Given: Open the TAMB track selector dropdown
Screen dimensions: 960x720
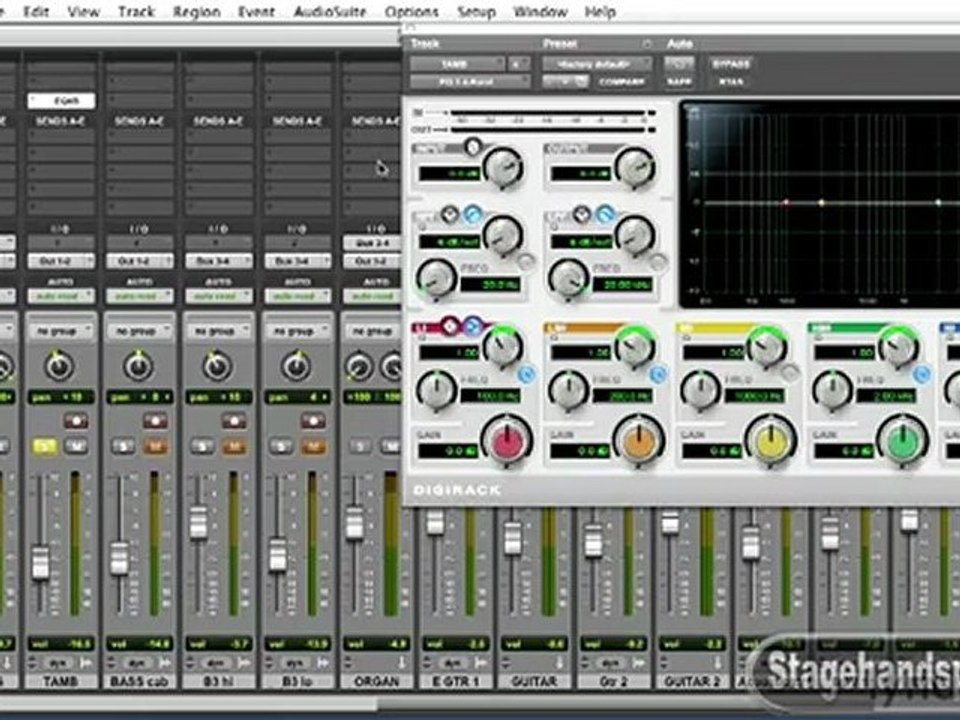Looking at the screenshot, I should tap(457, 64).
